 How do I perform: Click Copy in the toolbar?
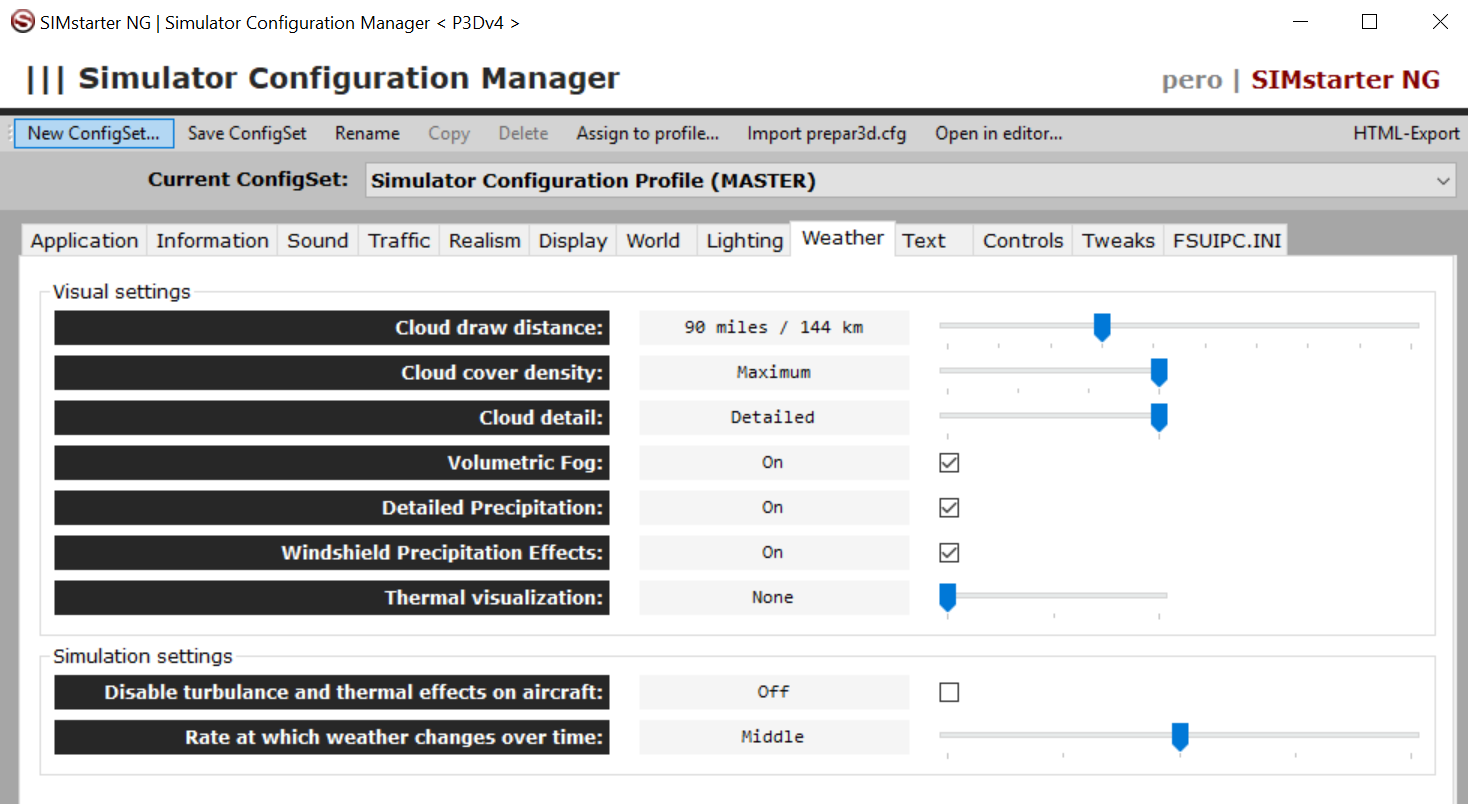click(x=449, y=133)
